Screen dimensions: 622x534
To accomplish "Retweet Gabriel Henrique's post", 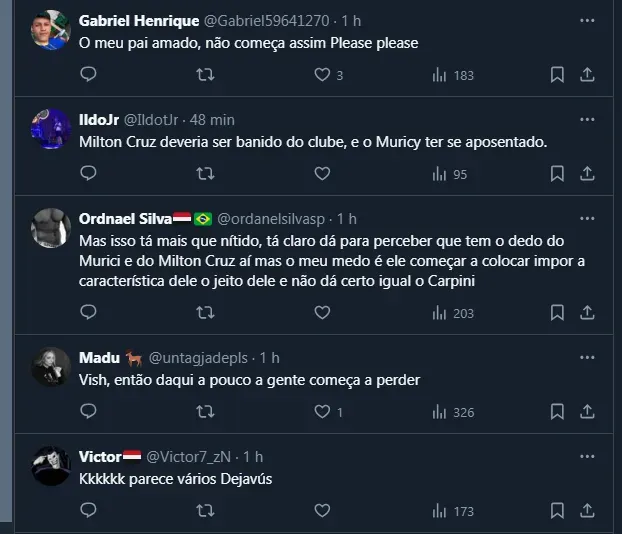I will point(205,75).
